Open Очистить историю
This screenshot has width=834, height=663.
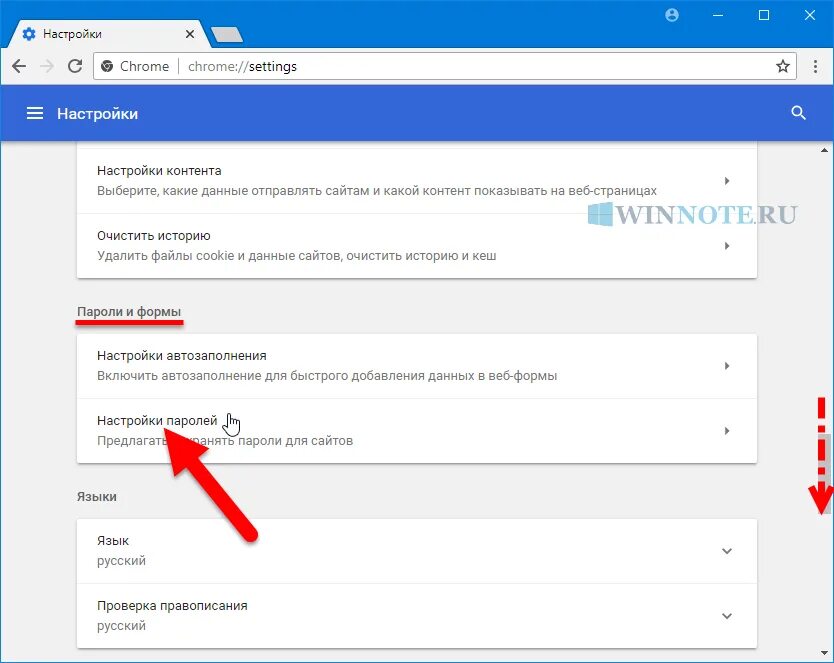(x=417, y=246)
